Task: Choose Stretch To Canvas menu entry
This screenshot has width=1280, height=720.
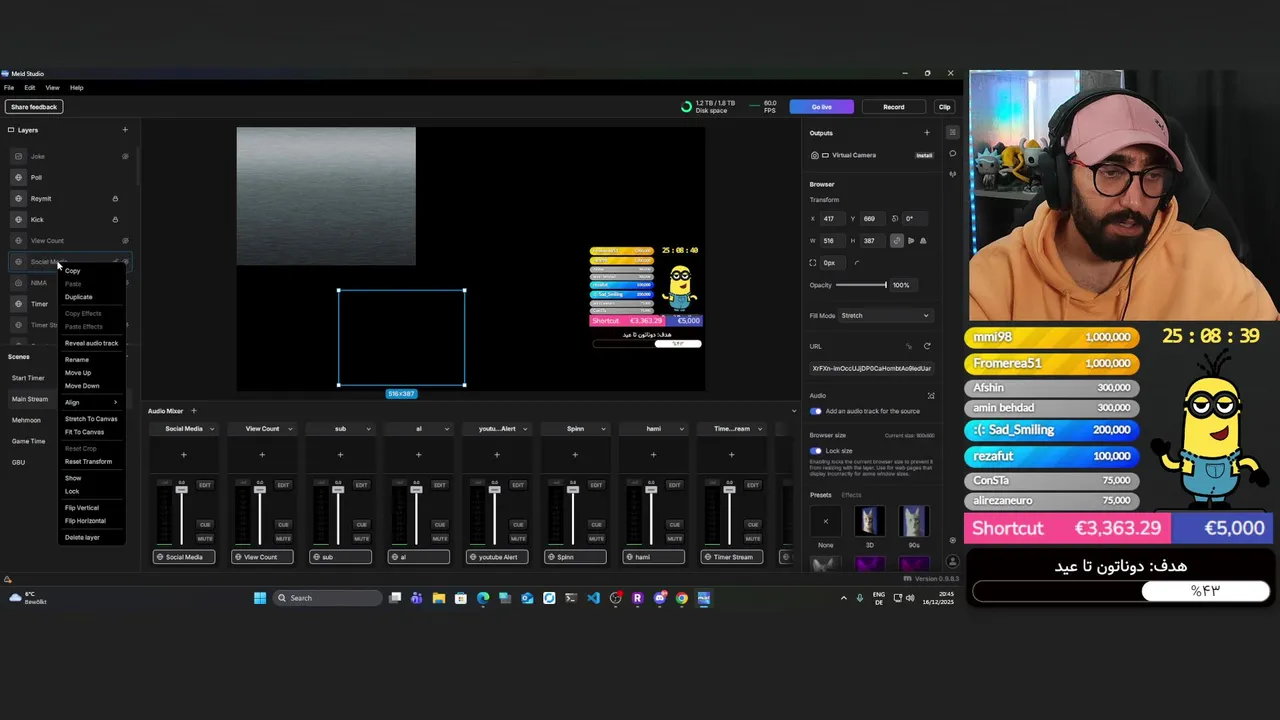Action: click(91, 419)
